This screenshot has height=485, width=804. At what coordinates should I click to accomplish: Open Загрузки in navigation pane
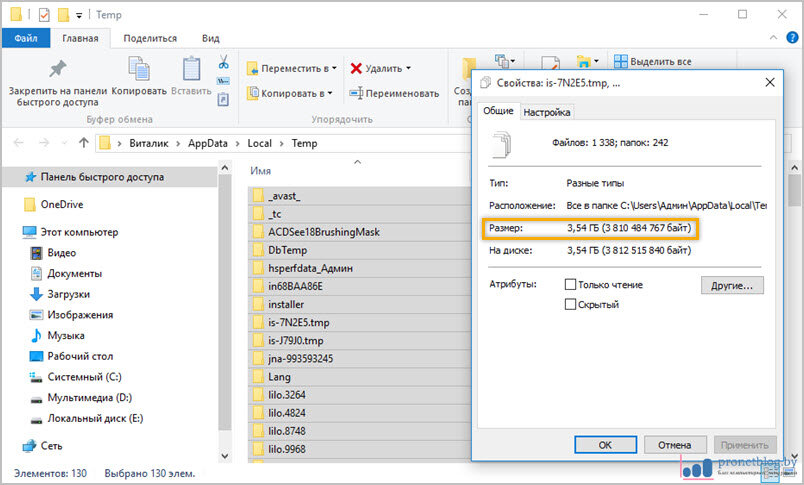[x=68, y=294]
